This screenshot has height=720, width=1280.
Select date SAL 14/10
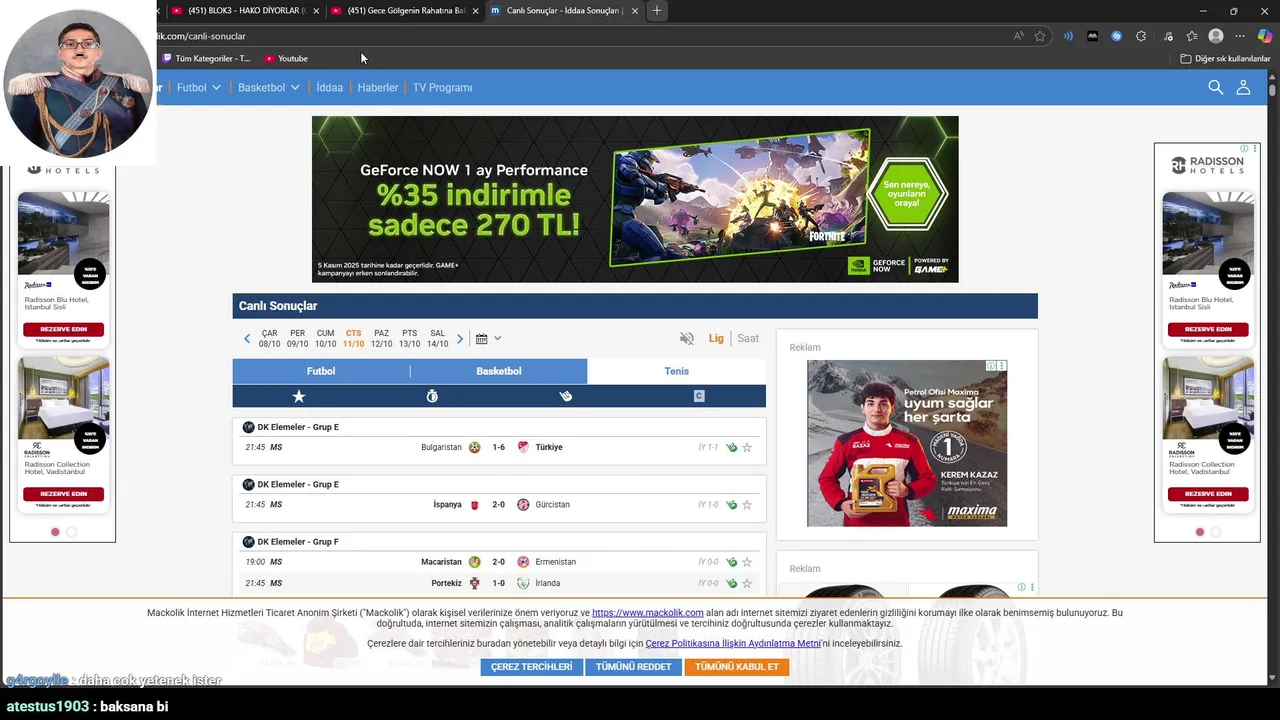point(438,338)
